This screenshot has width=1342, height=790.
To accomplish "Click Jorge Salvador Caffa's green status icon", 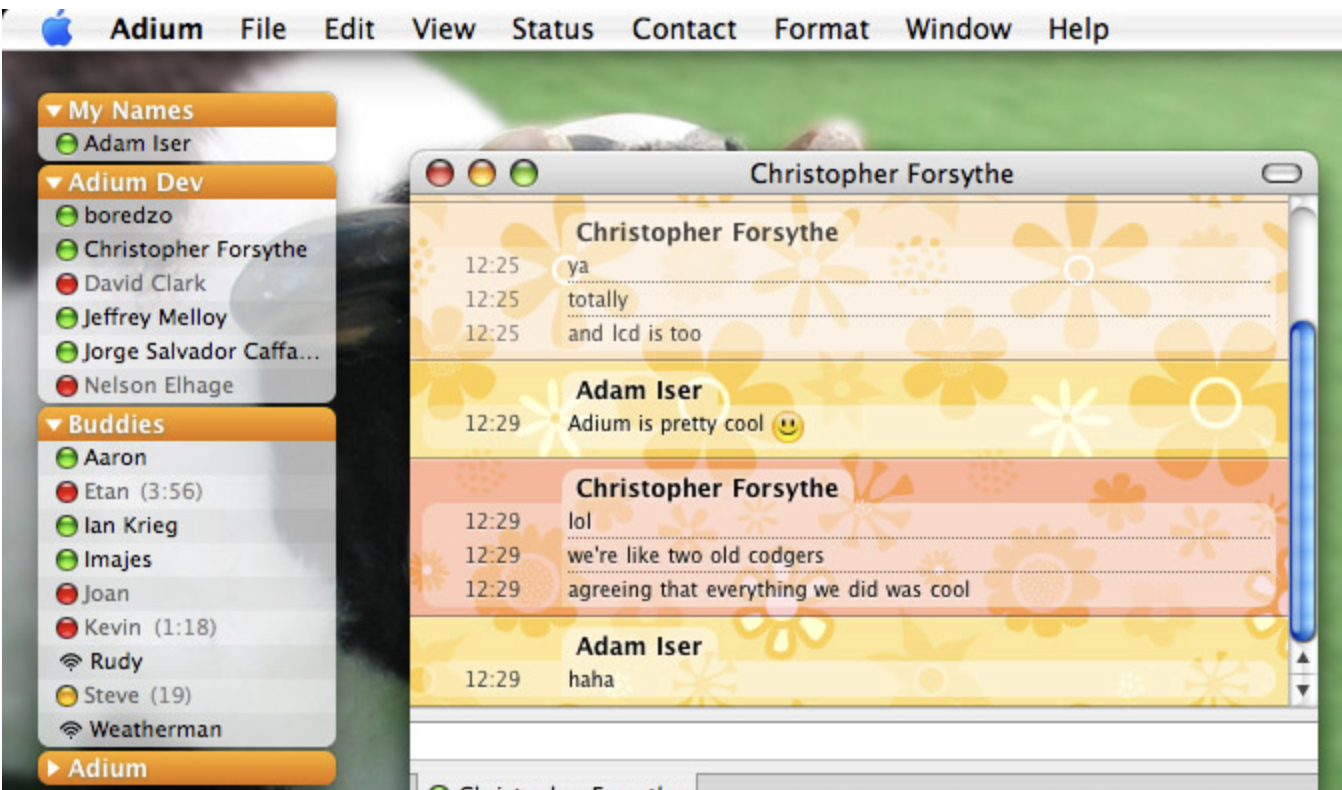I will point(67,351).
